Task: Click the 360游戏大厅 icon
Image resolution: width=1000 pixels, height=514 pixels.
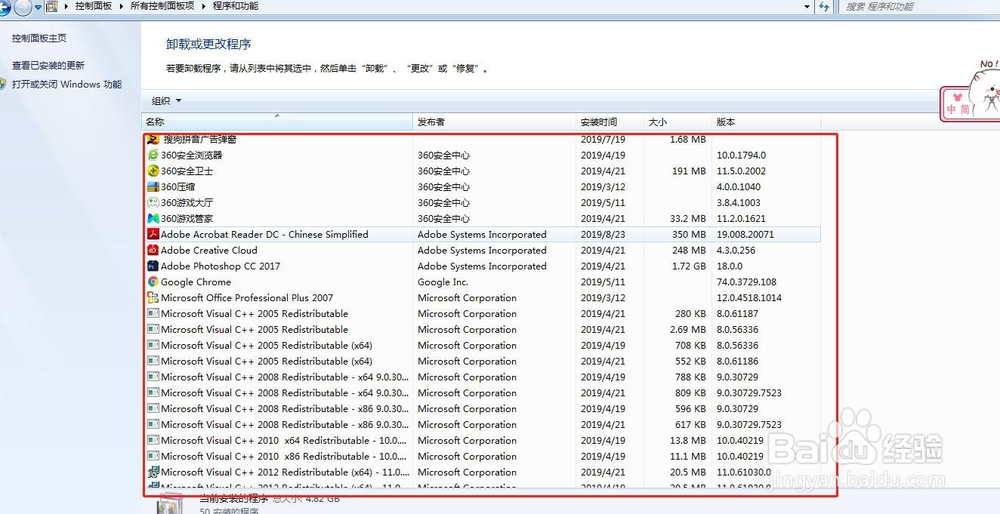Action: pos(153,203)
